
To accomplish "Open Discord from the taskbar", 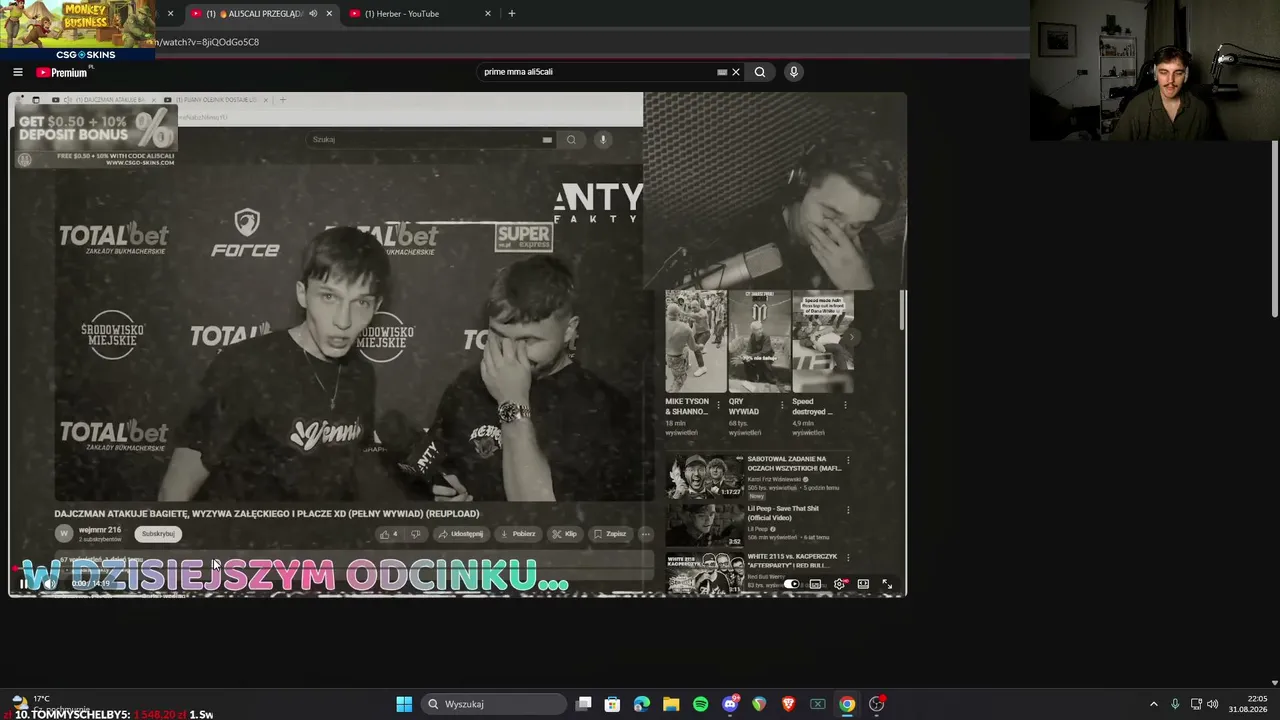I will point(730,704).
